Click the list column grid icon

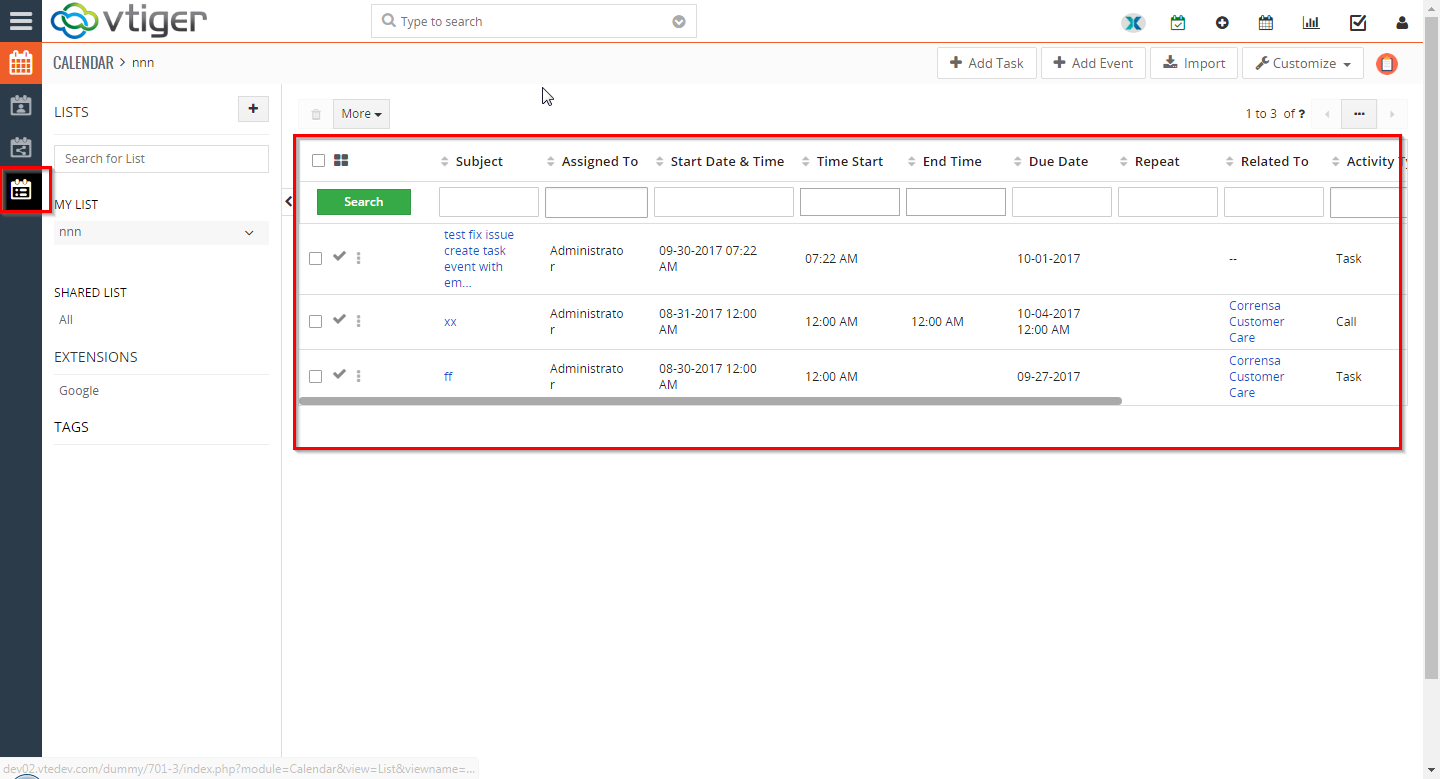[x=341, y=160]
